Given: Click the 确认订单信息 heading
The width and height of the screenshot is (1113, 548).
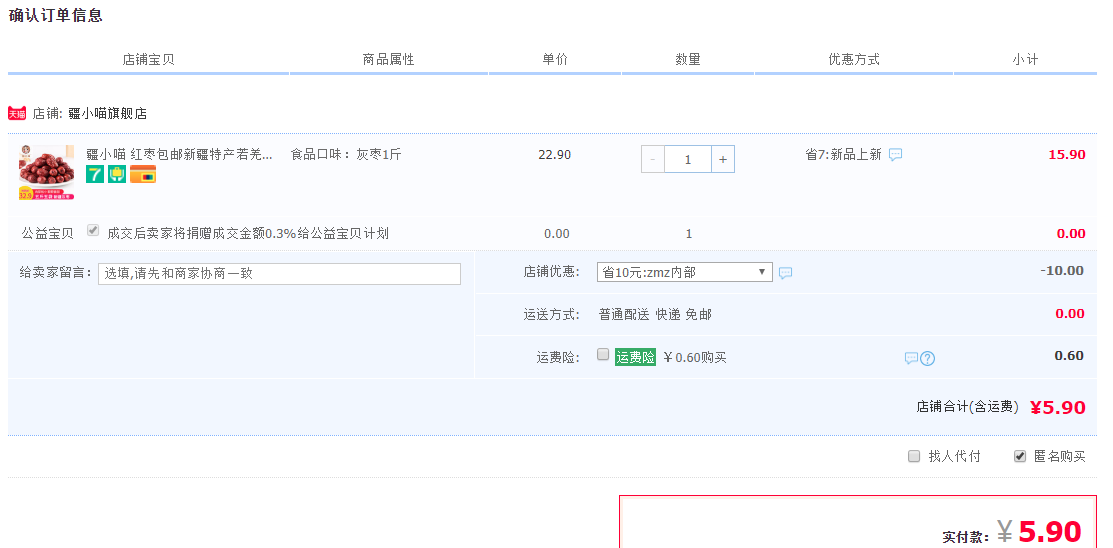Looking at the screenshot, I should click(x=55, y=16).
